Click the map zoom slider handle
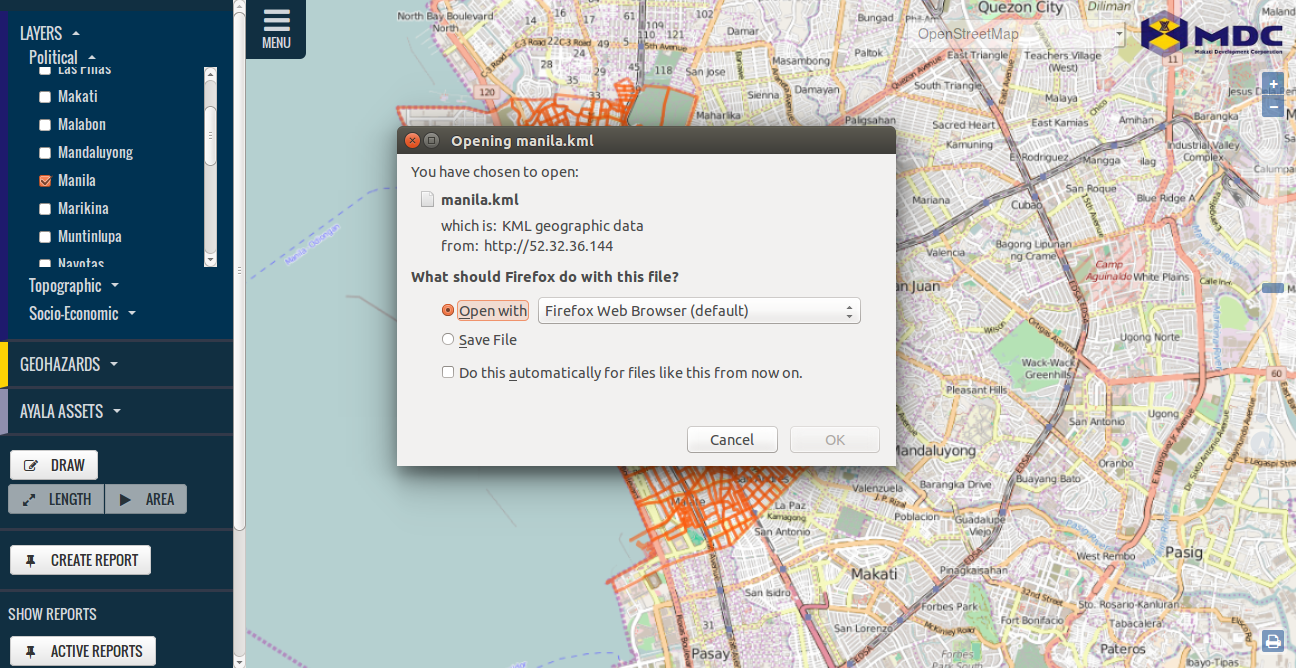This screenshot has width=1296, height=668. pos(1273,288)
